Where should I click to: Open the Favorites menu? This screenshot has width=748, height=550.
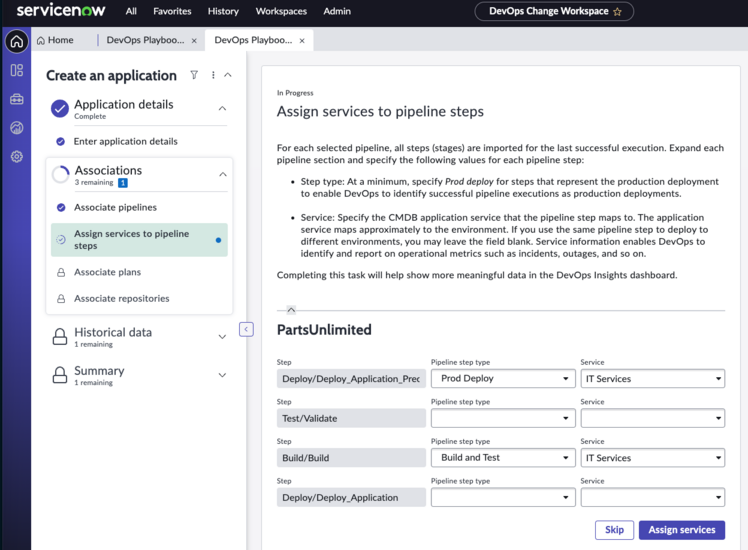click(172, 11)
